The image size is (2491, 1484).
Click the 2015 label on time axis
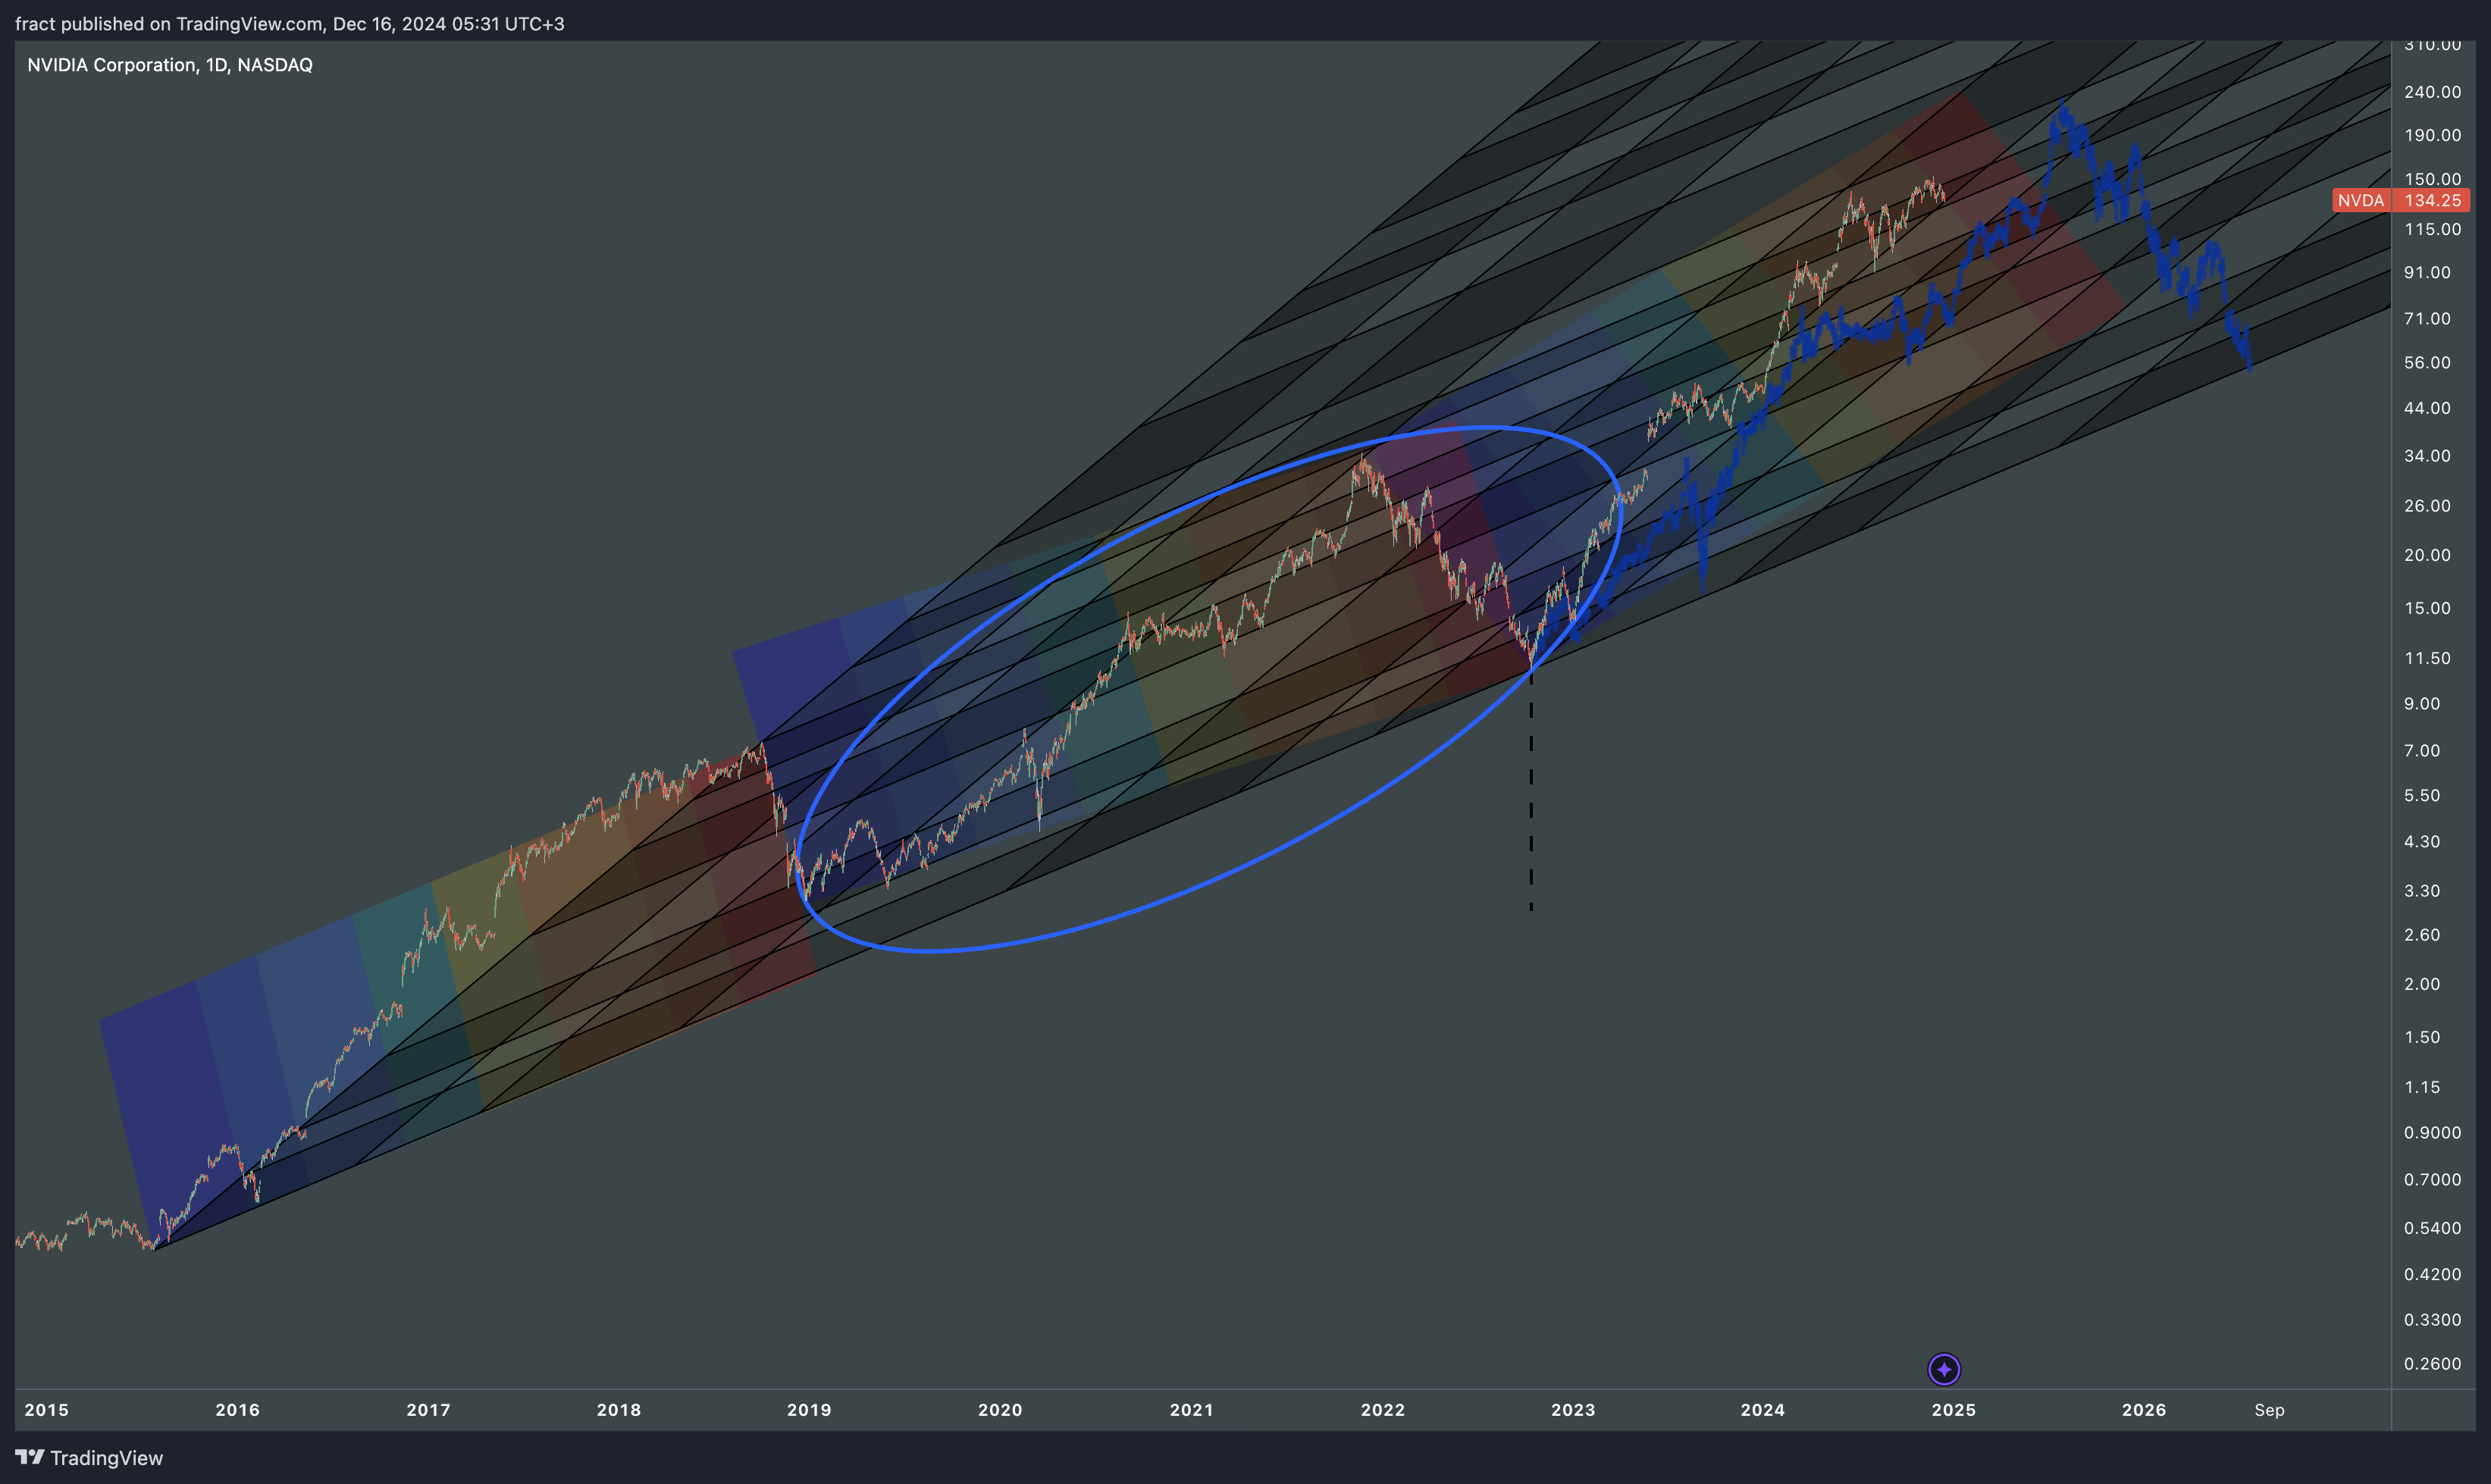[x=46, y=1410]
